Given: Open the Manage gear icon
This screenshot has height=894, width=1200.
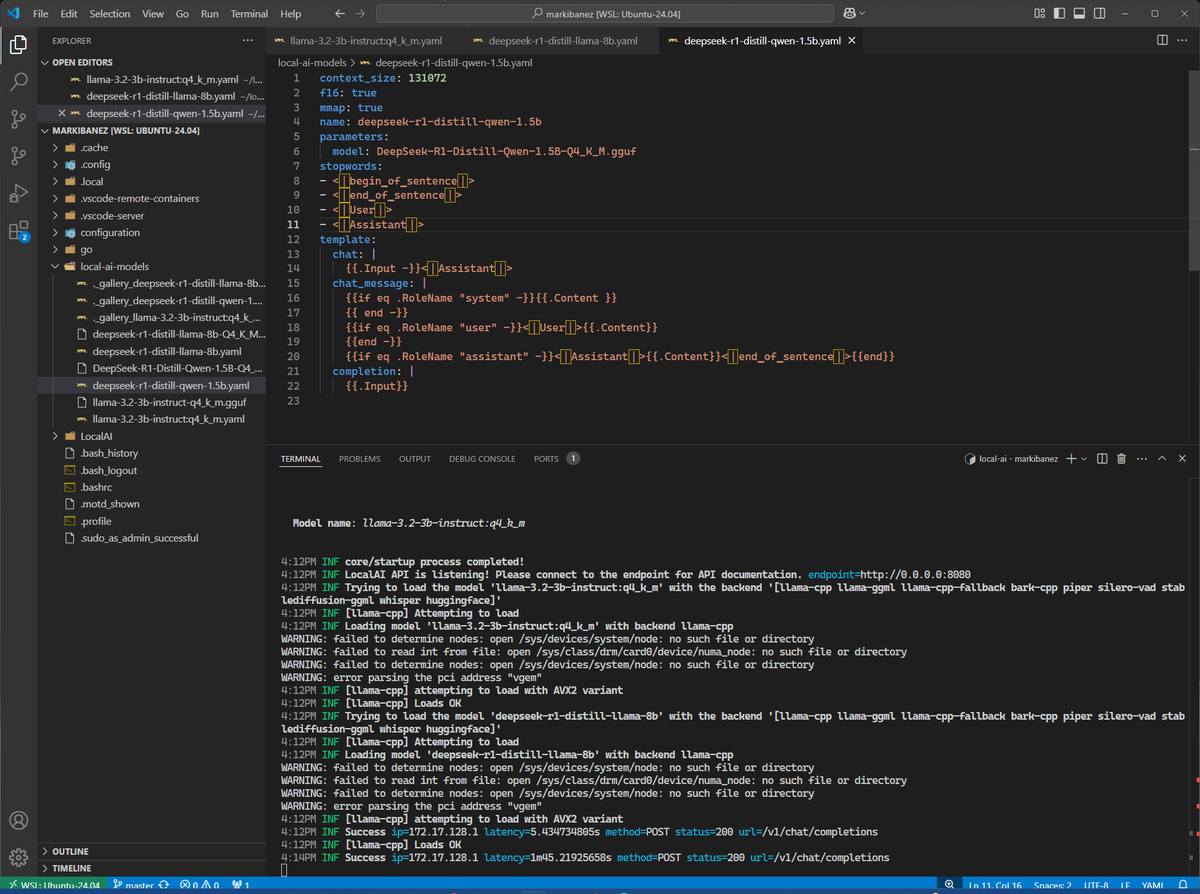Looking at the screenshot, I should click(x=18, y=858).
